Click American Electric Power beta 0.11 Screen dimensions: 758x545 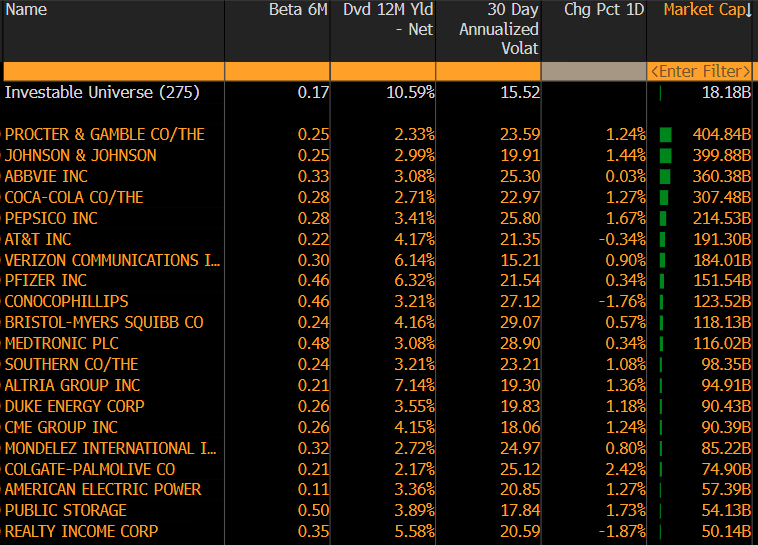coord(313,489)
